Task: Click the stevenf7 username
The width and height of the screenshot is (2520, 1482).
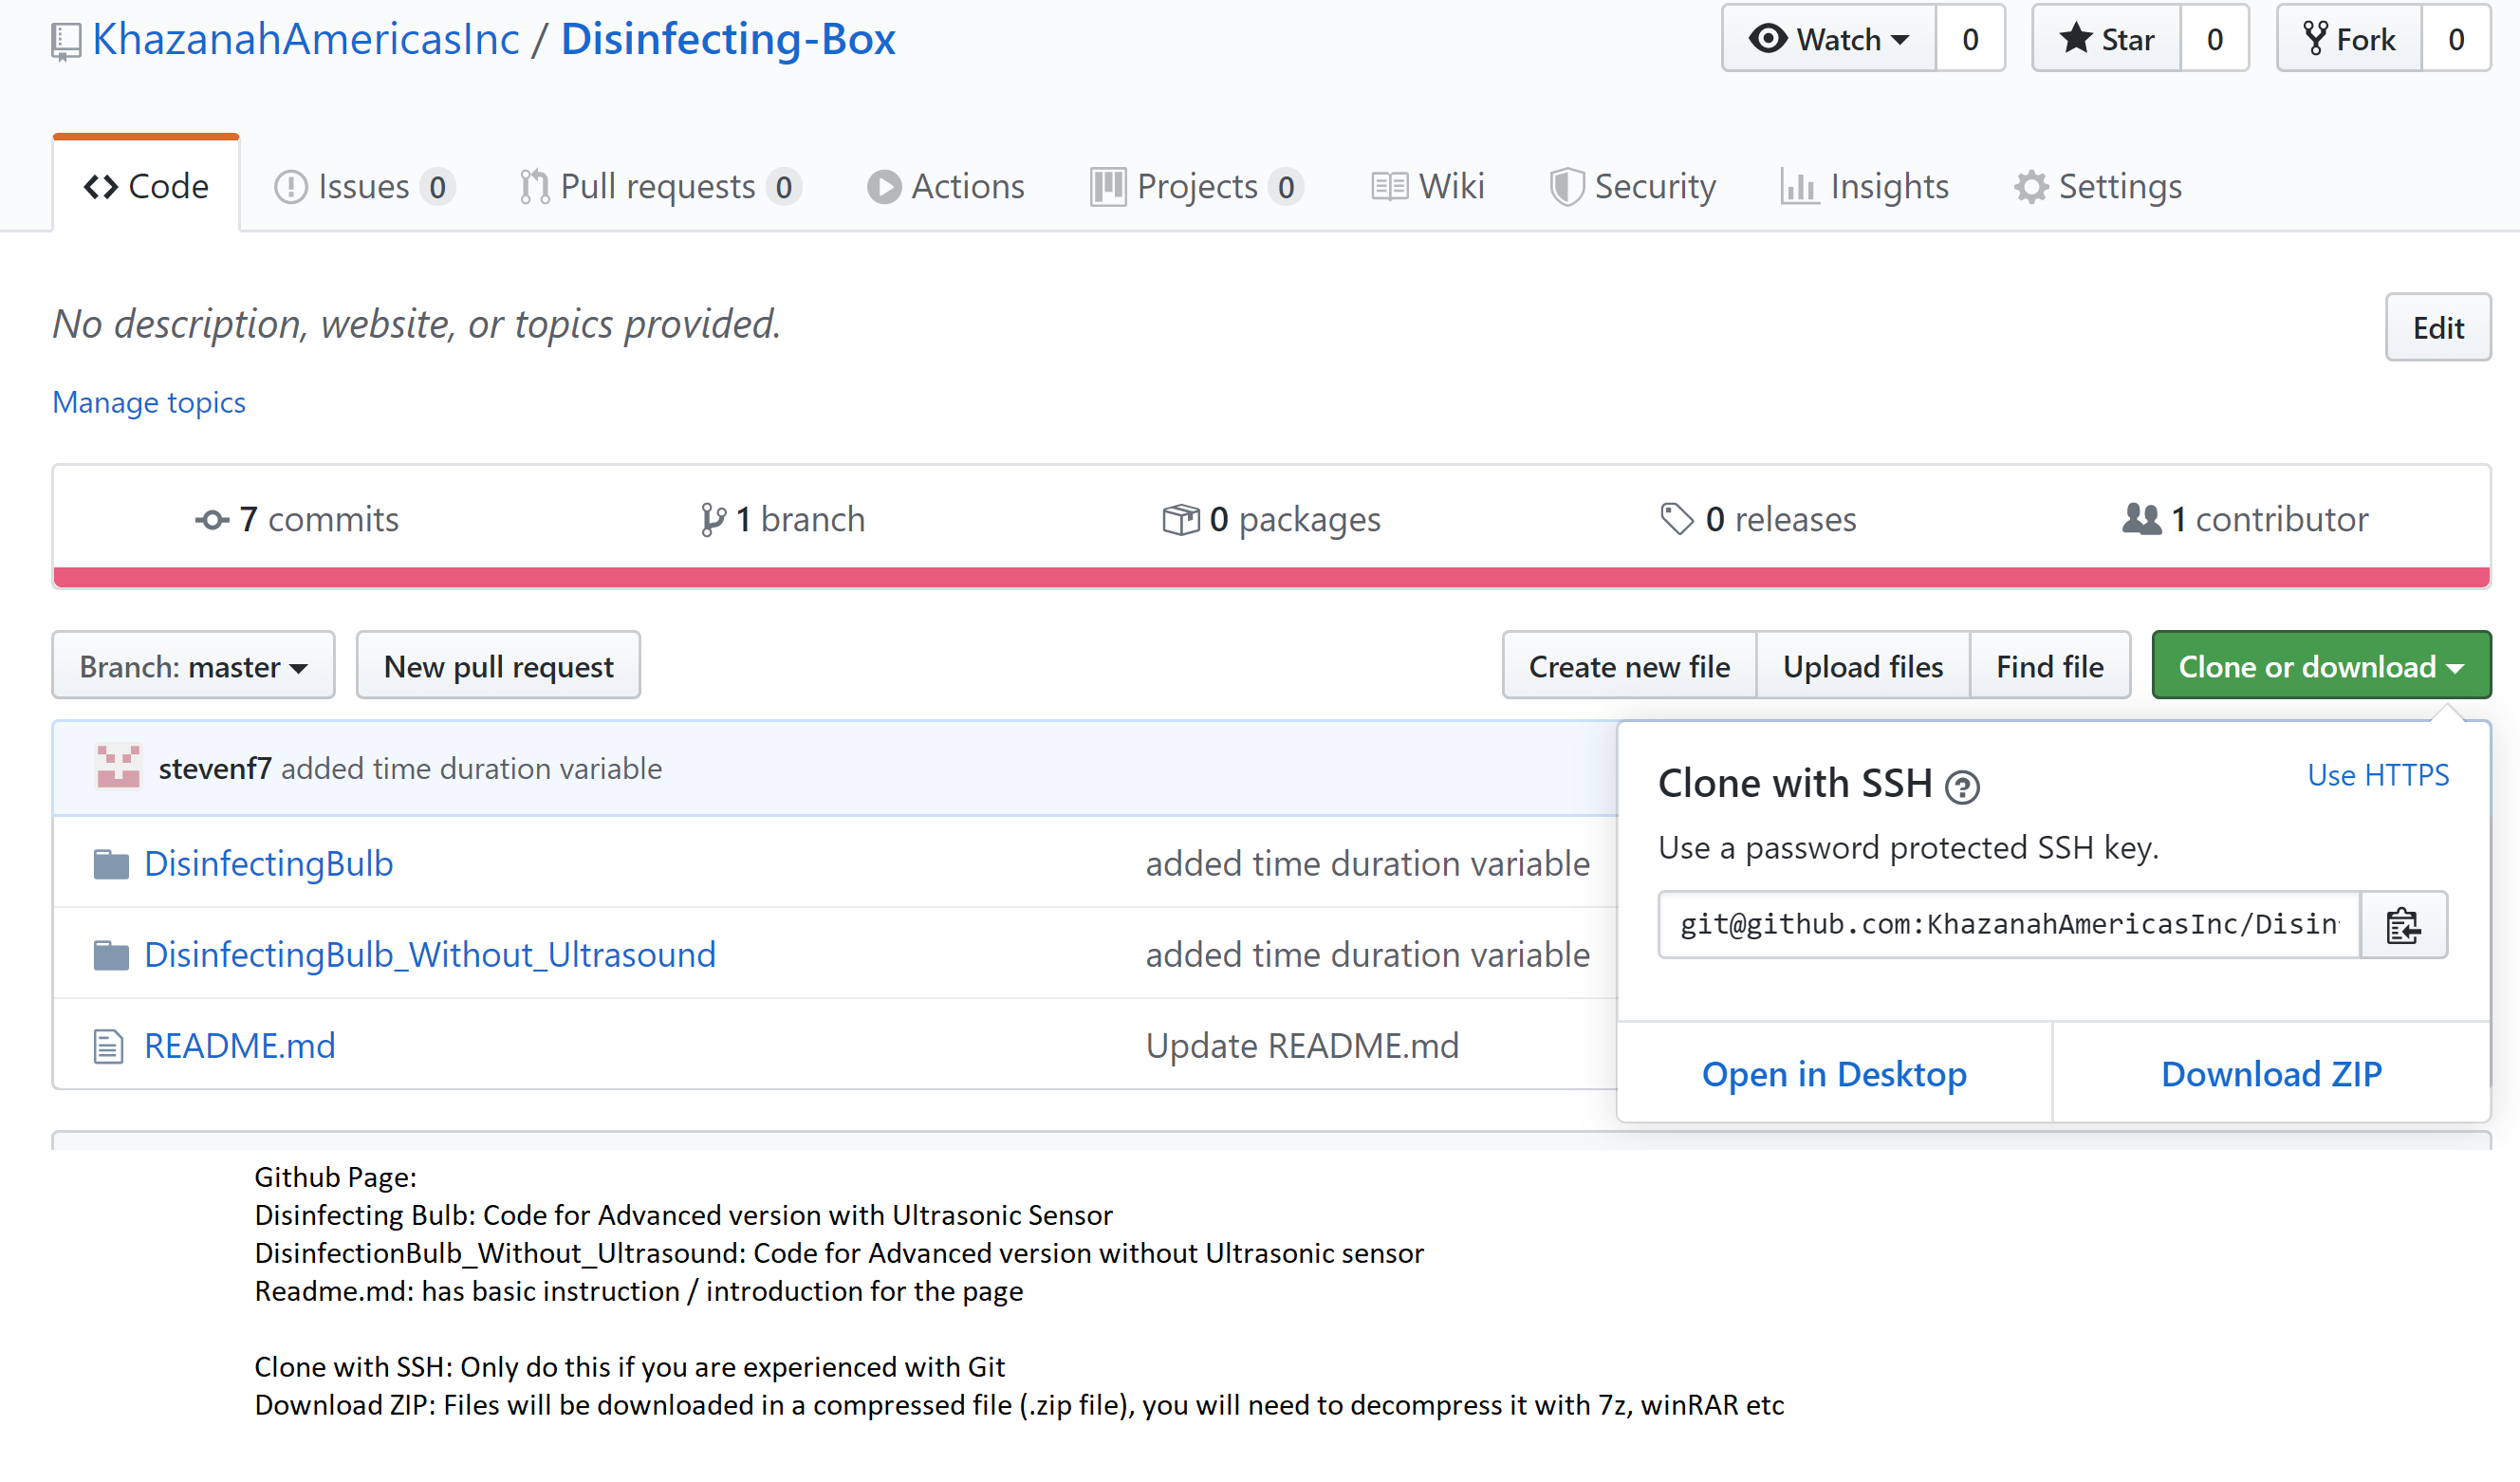Action: point(215,768)
